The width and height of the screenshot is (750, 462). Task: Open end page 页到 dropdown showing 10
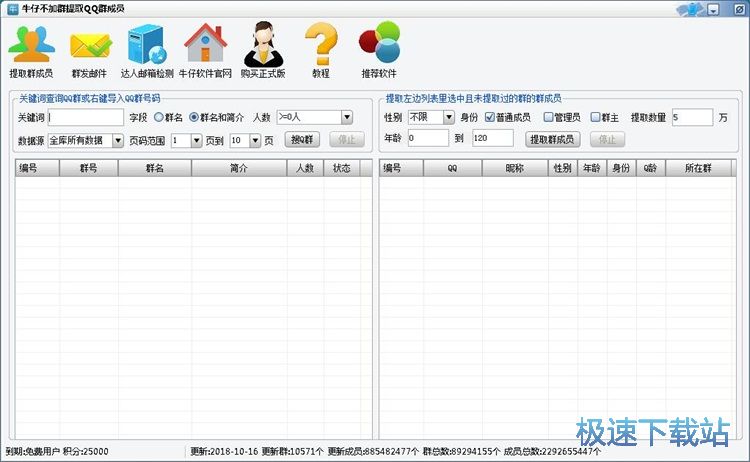click(x=255, y=141)
